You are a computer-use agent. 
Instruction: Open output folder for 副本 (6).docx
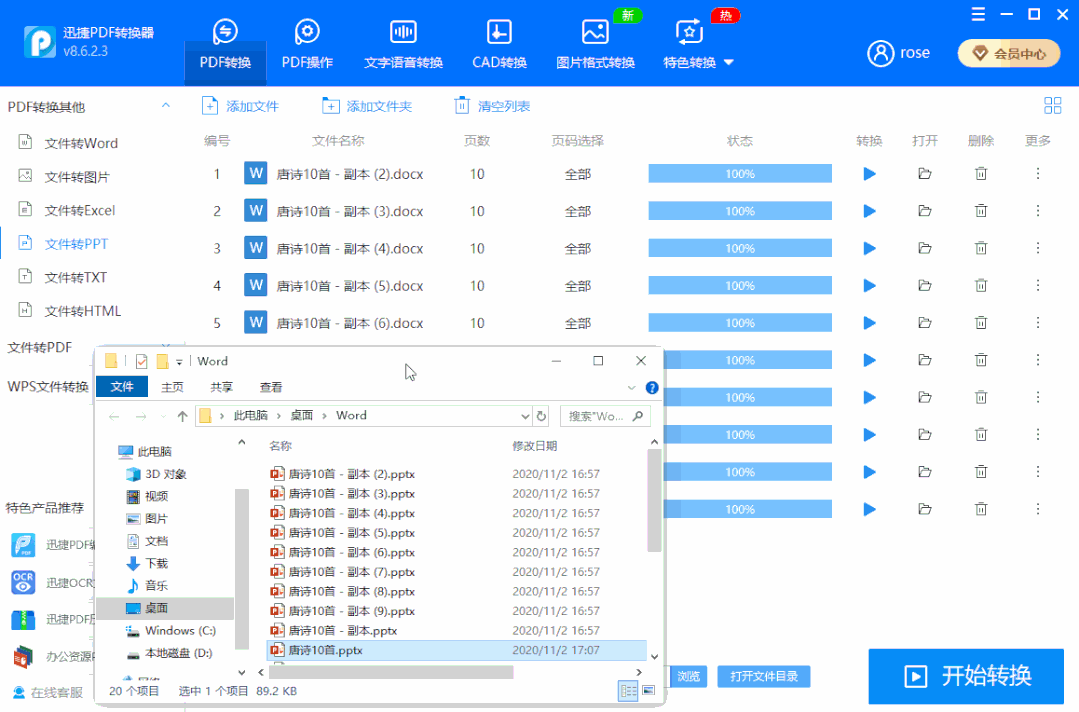point(925,323)
